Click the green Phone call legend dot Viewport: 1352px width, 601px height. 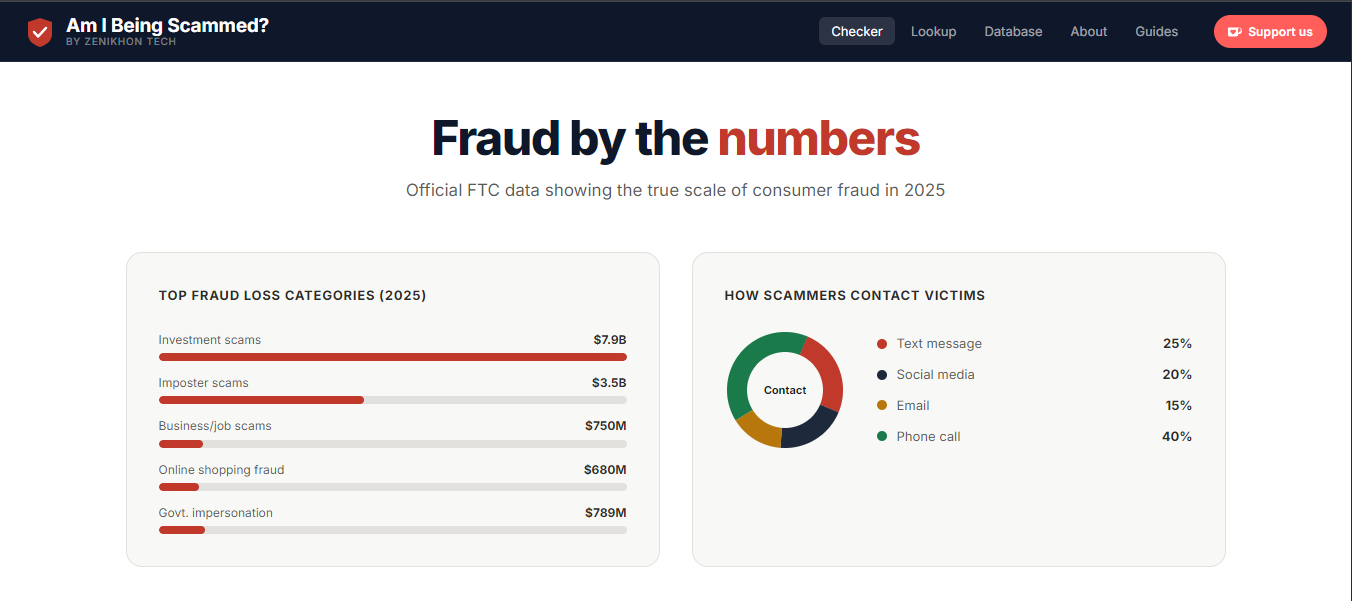coord(881,436)
